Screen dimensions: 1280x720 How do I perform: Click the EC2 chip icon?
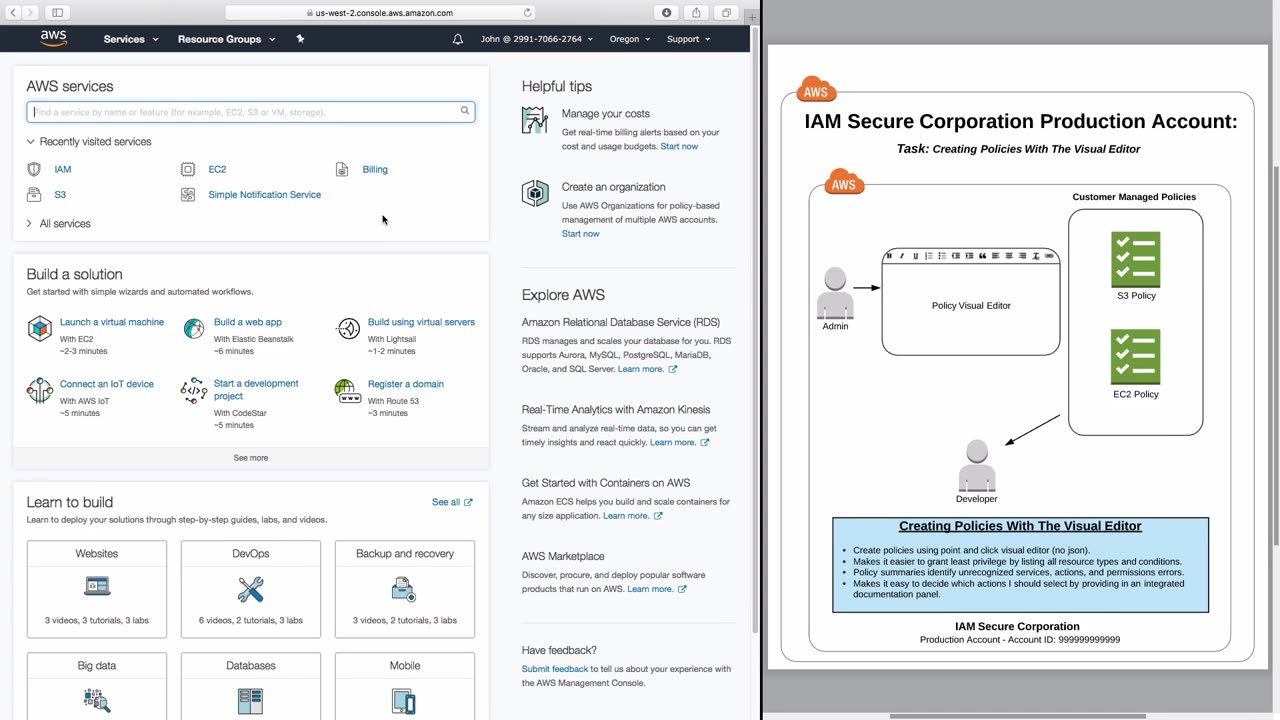coord(188,169)
